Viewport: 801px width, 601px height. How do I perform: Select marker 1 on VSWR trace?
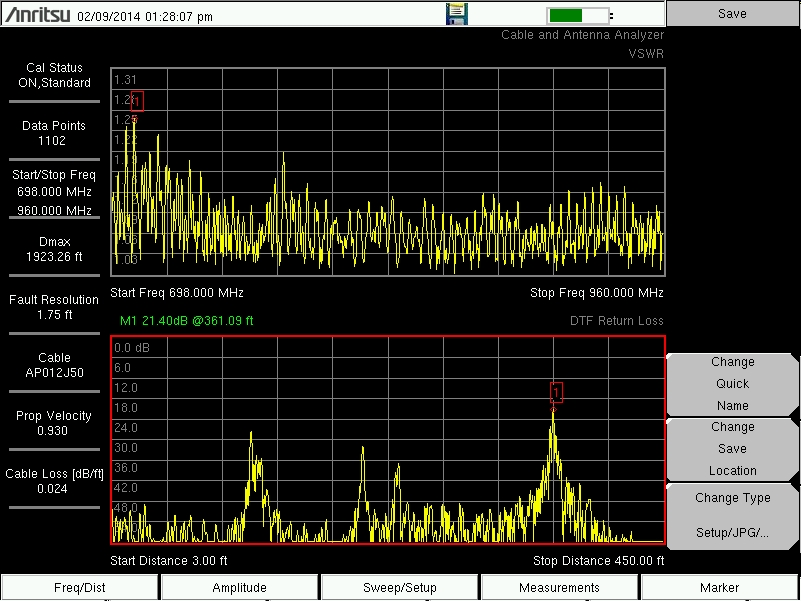(137, 101)
